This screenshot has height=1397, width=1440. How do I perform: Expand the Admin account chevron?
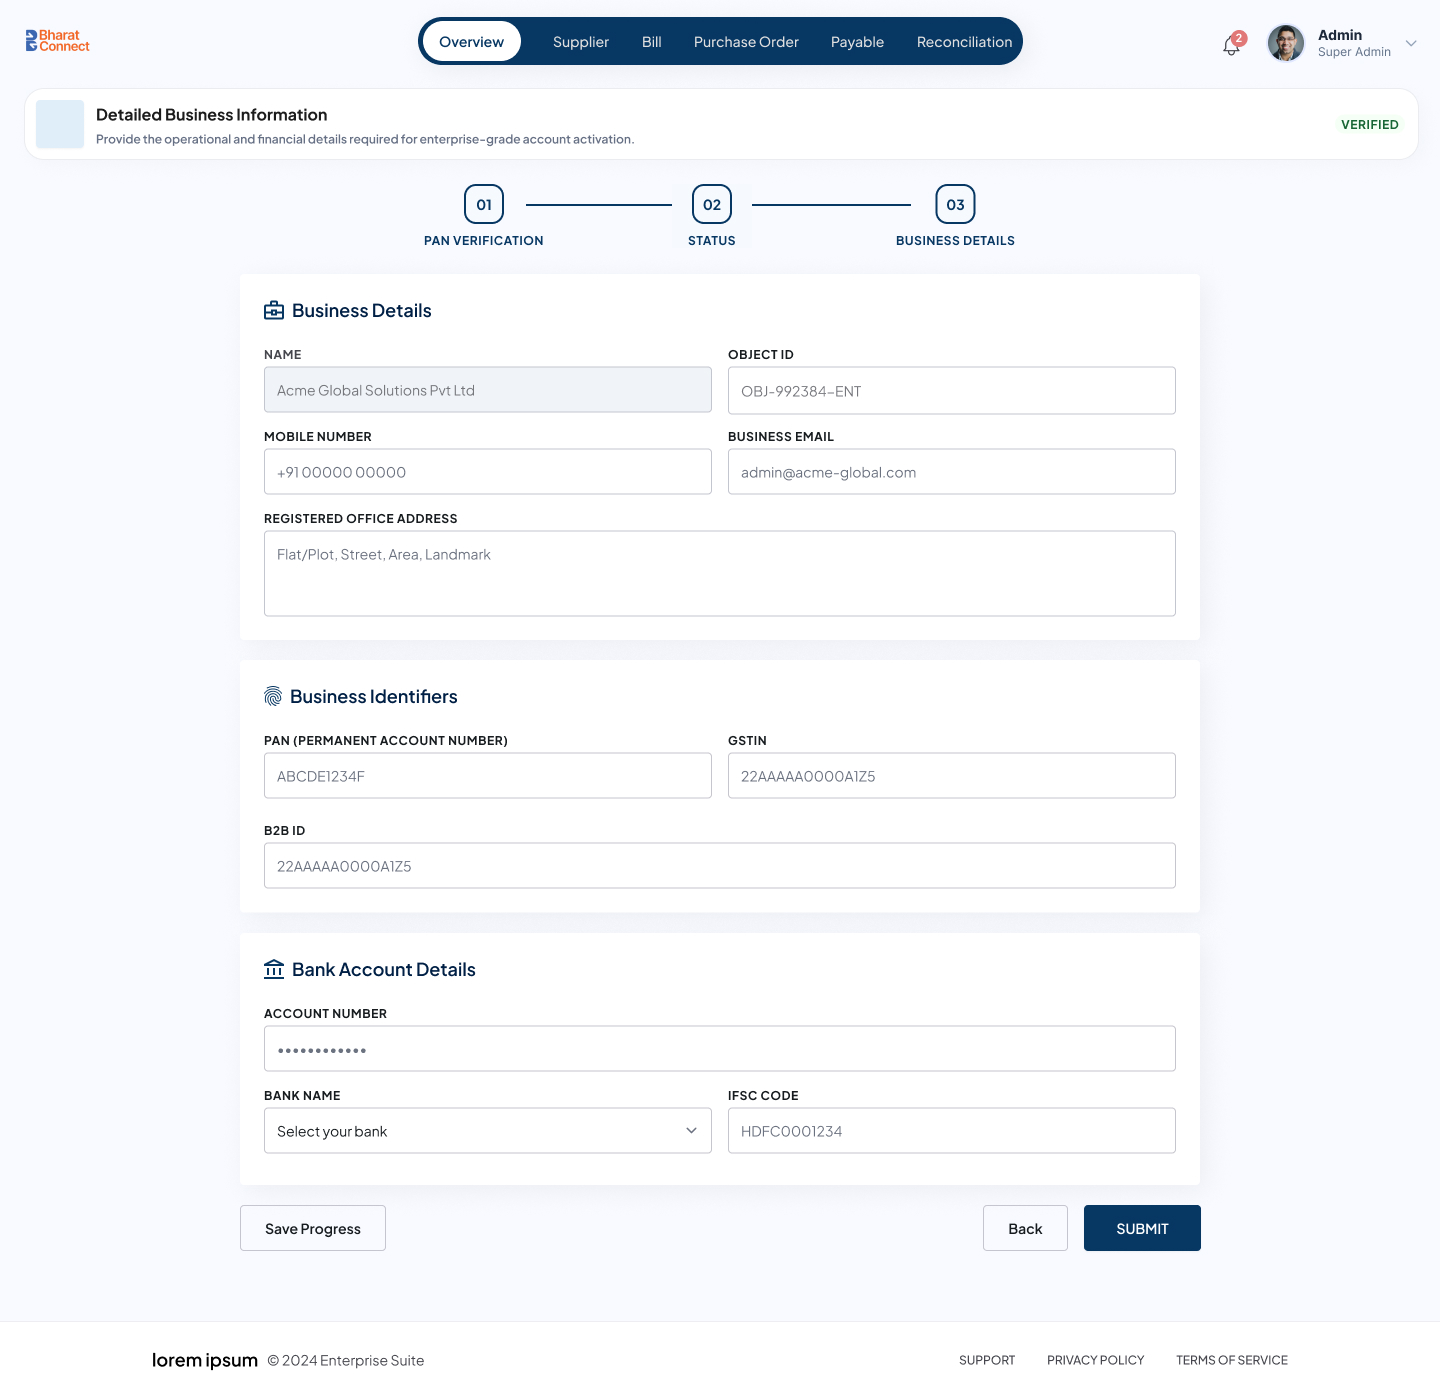[1411, 43]
